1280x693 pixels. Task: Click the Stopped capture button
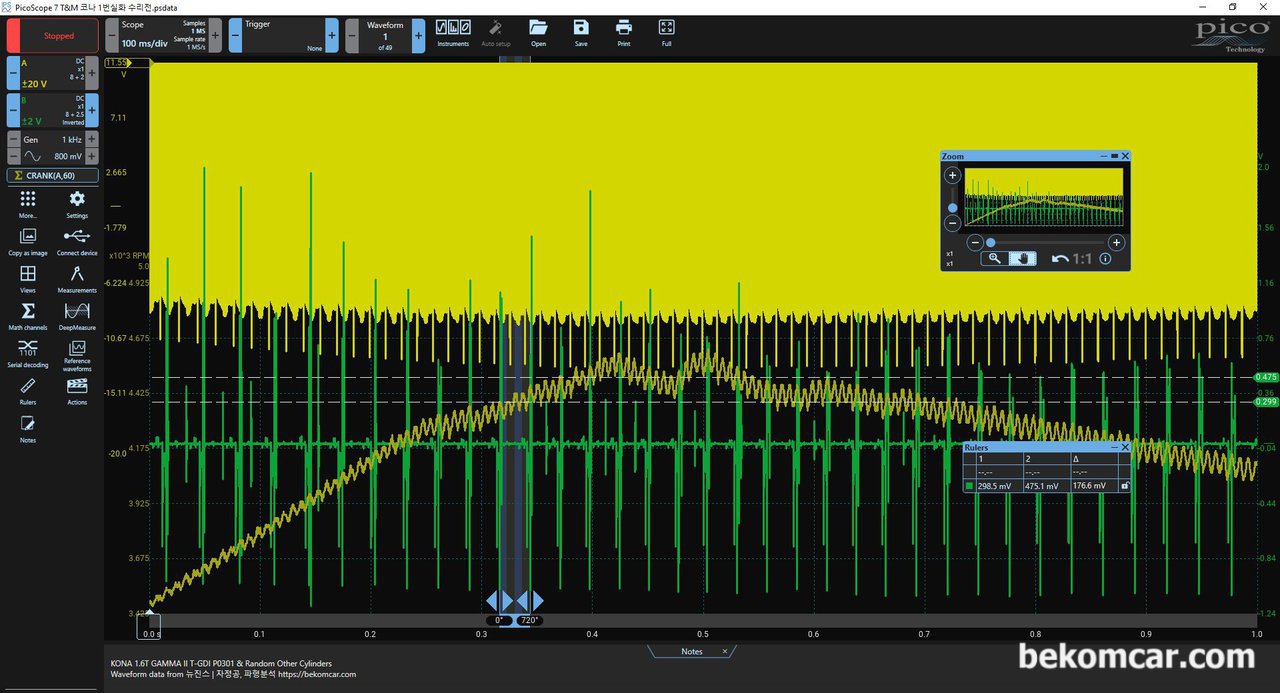[x=53, y=36]
